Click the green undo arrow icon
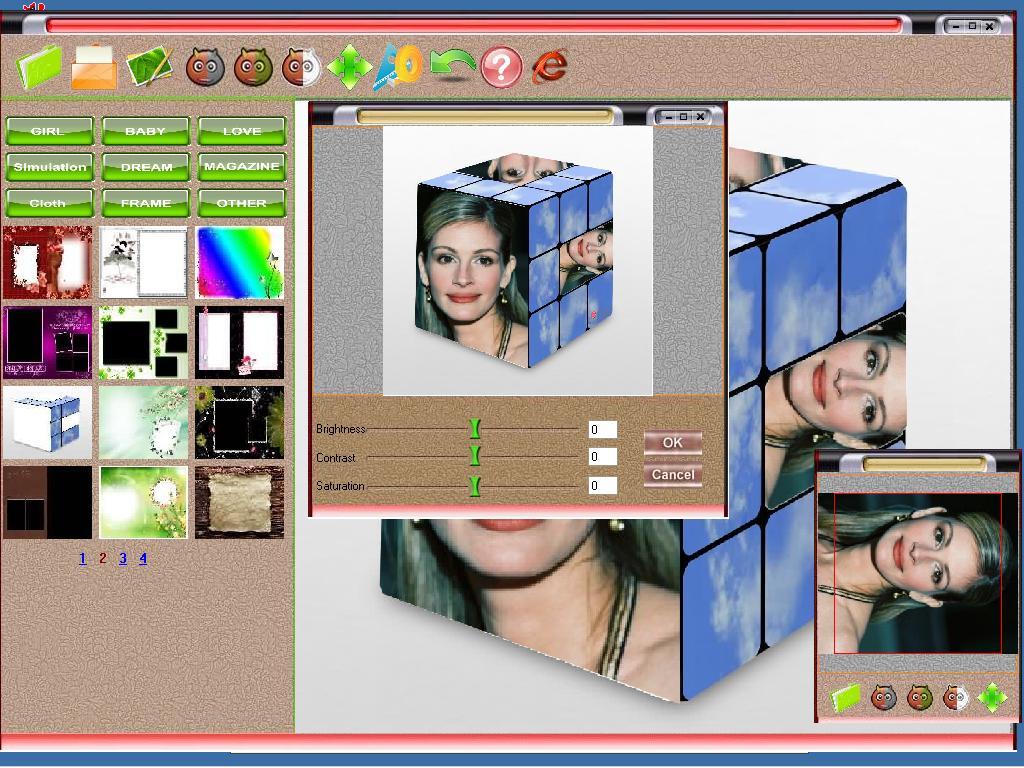Screen dimensions: 1024x768 point(452,67)
